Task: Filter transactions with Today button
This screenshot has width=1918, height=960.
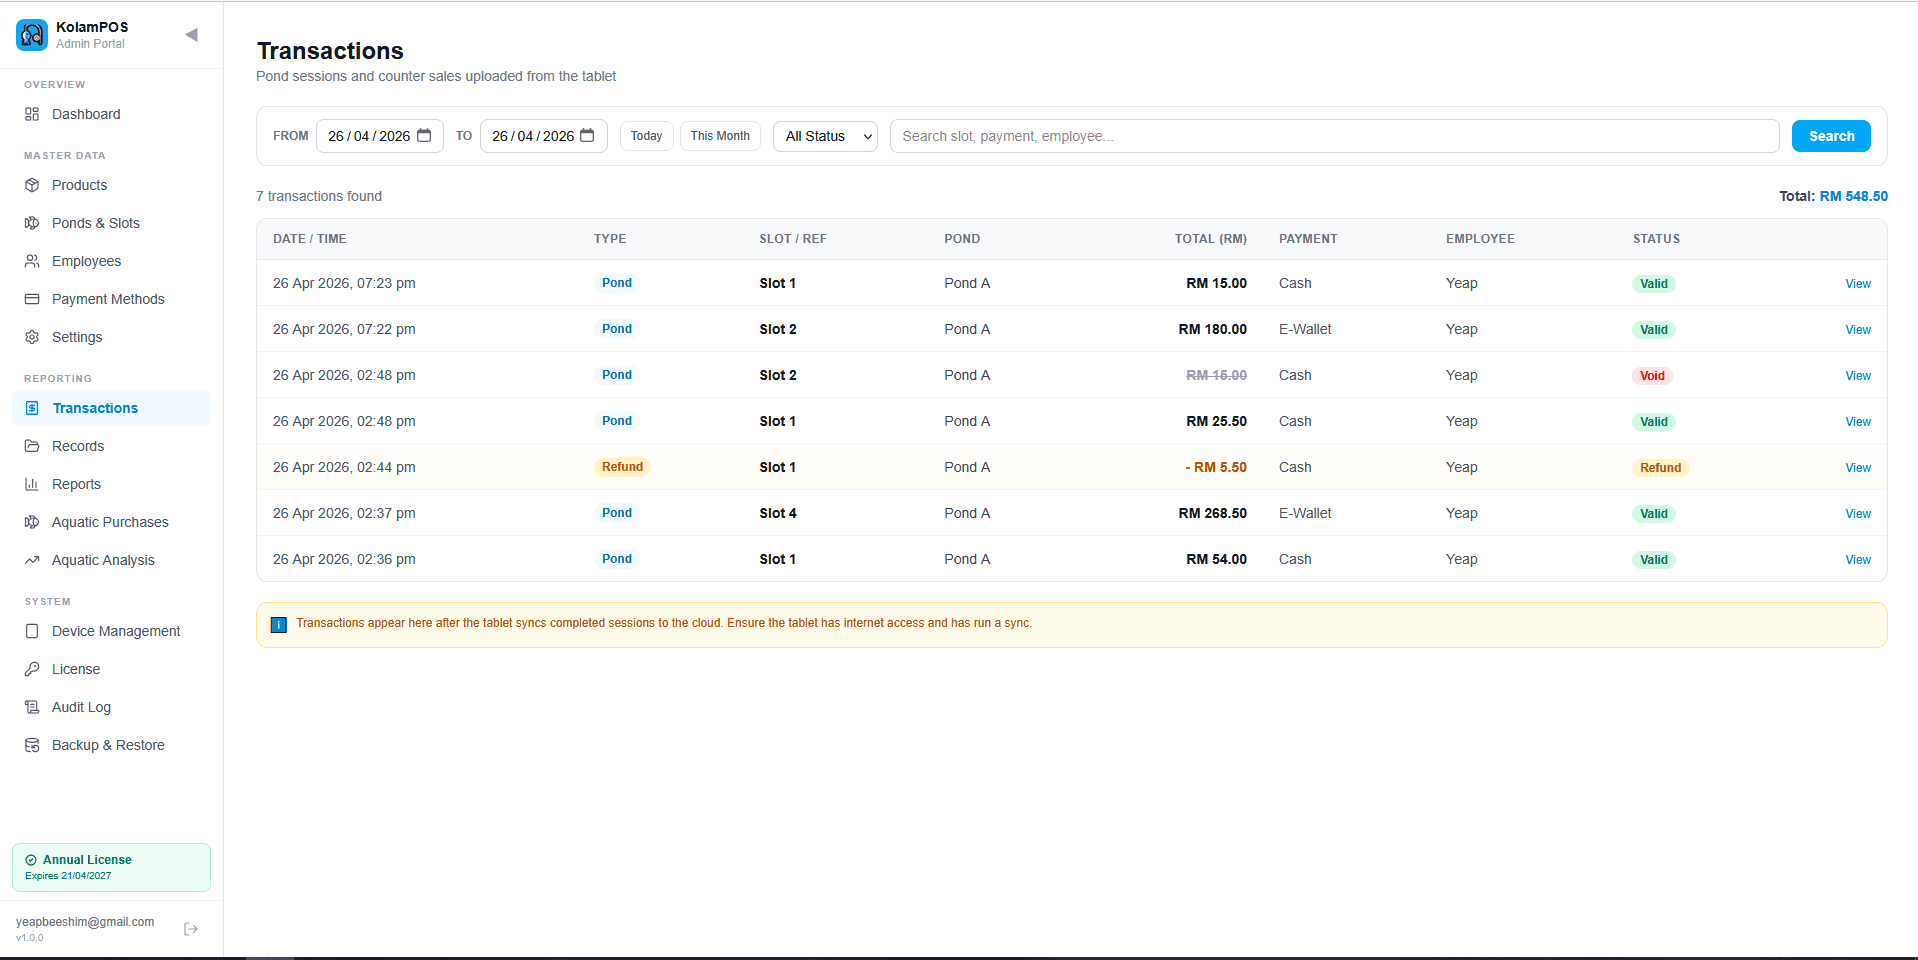Action: (x=646, y=136)
